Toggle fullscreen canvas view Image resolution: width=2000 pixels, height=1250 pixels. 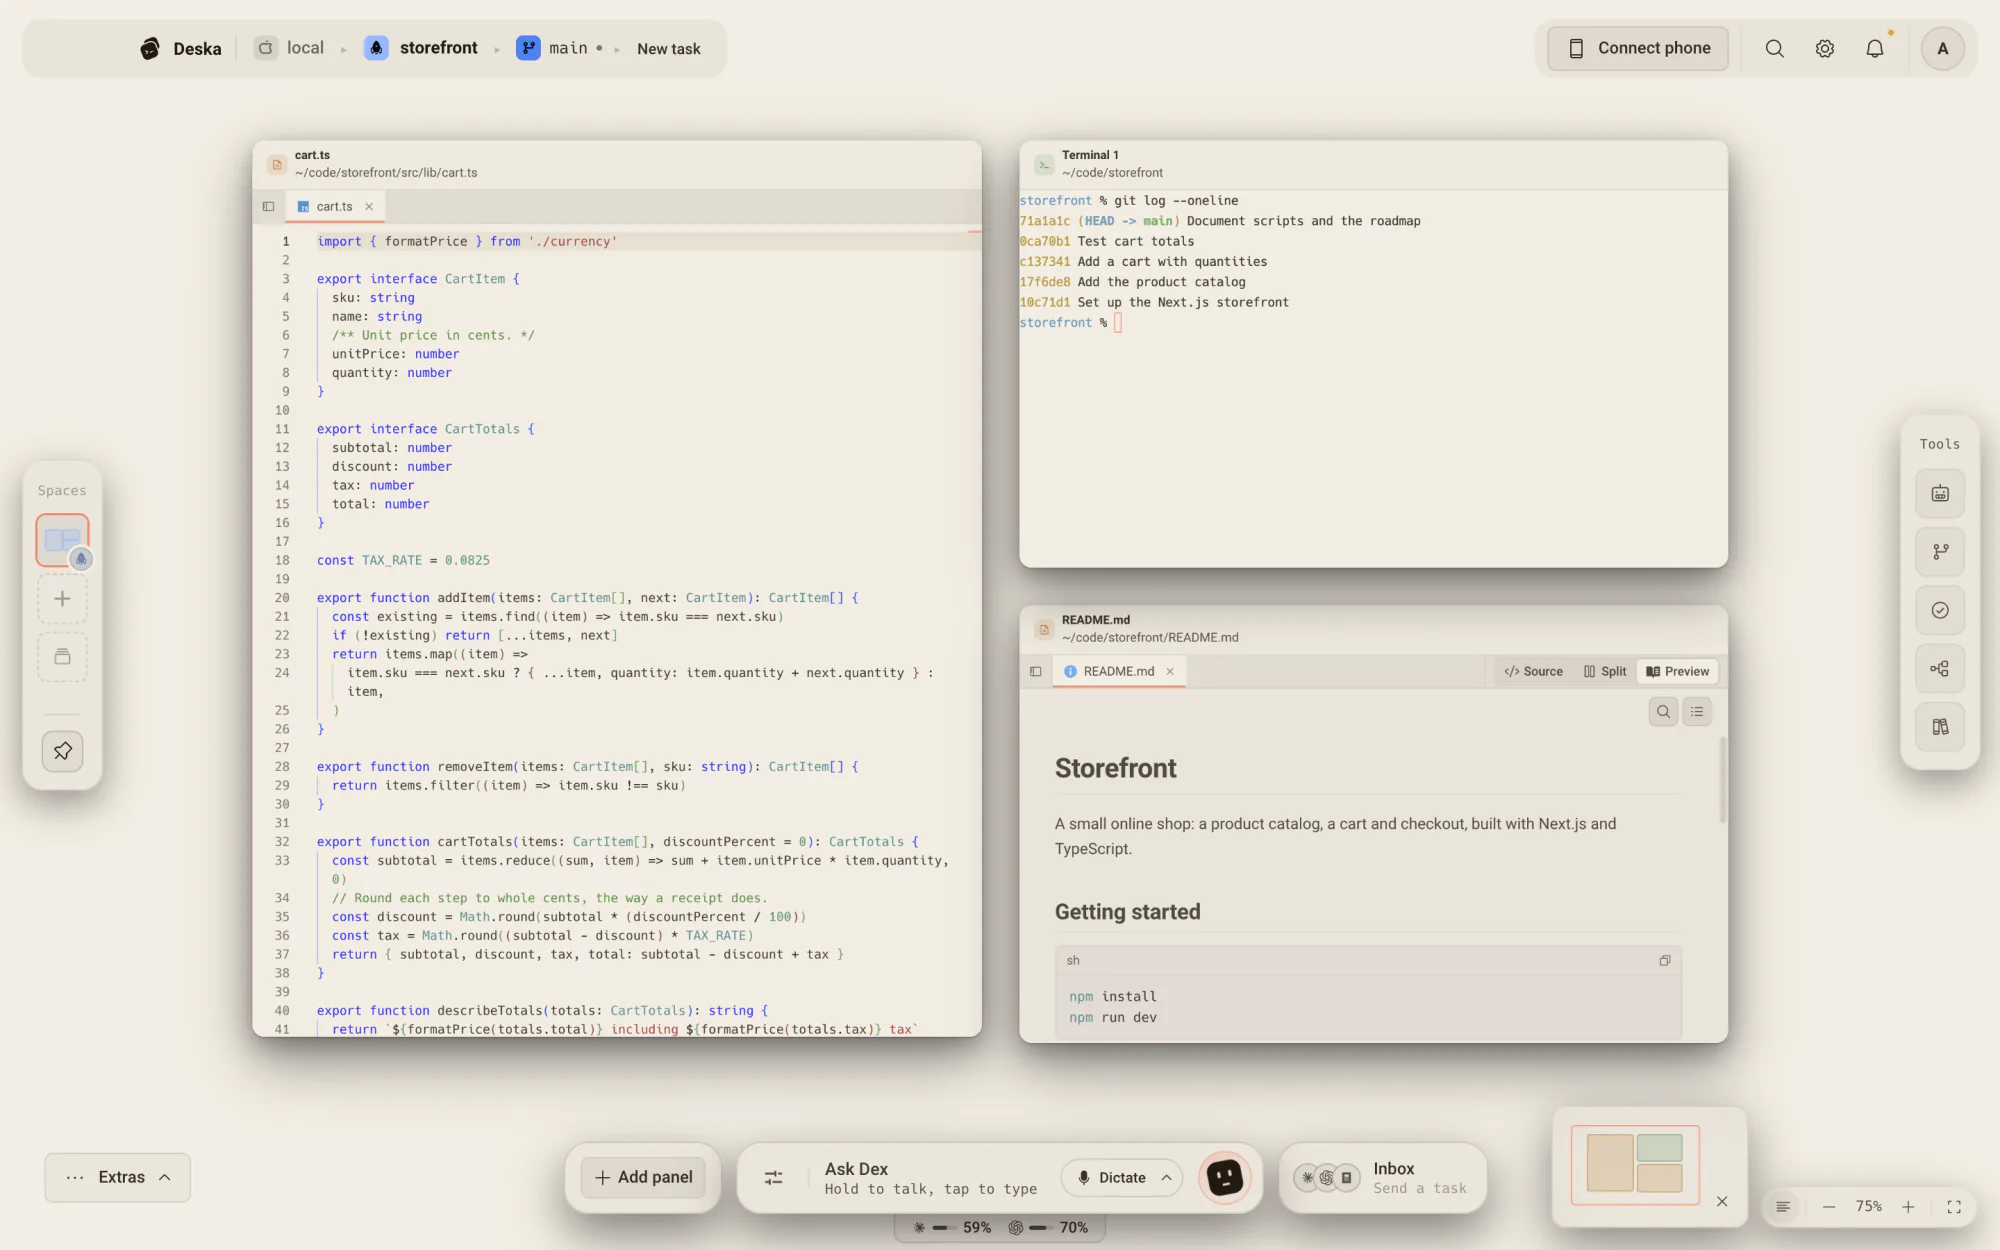(1954, 1207)
